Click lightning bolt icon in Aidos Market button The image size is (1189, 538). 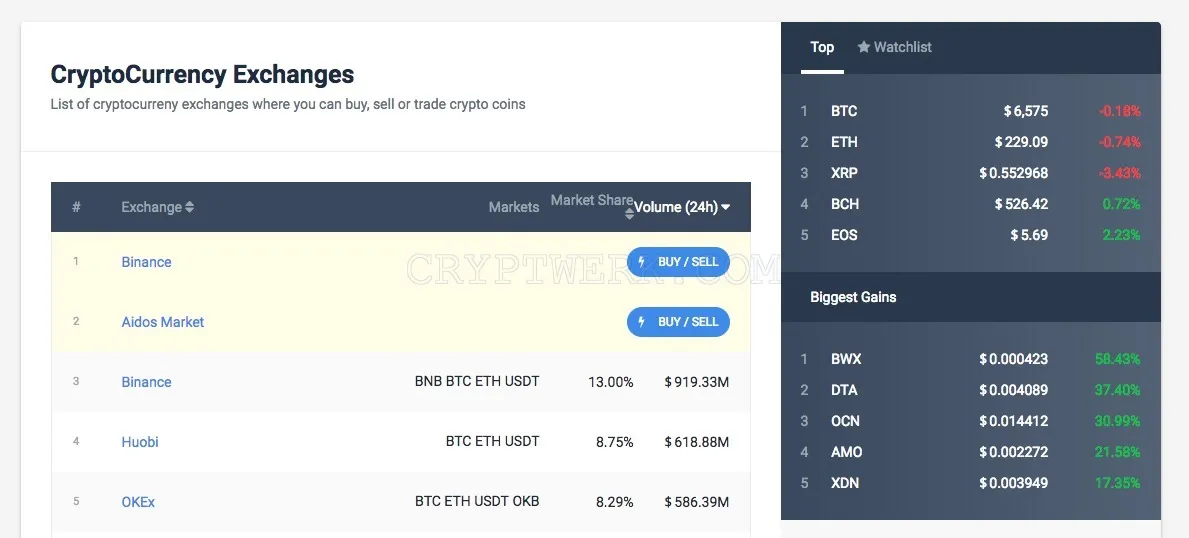(x=642, y=322)
